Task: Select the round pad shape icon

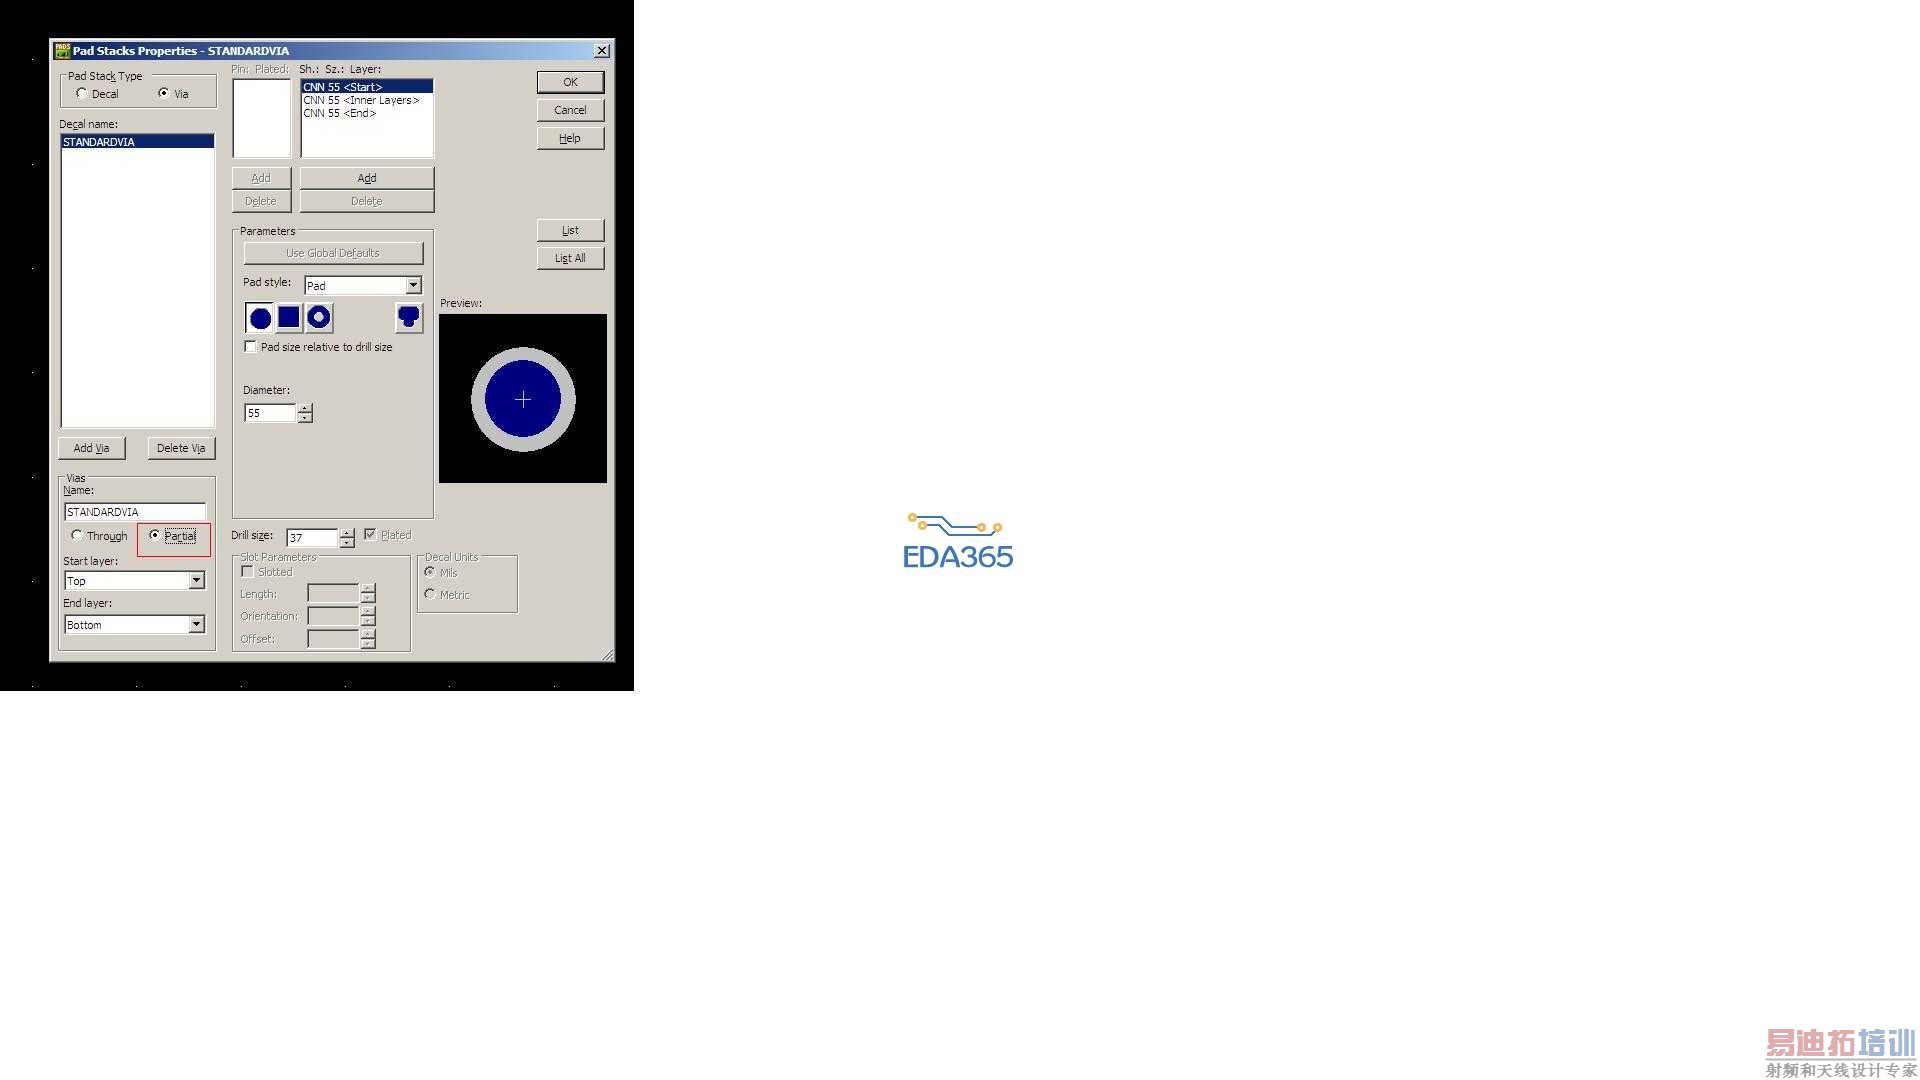Action: point(260,318)
